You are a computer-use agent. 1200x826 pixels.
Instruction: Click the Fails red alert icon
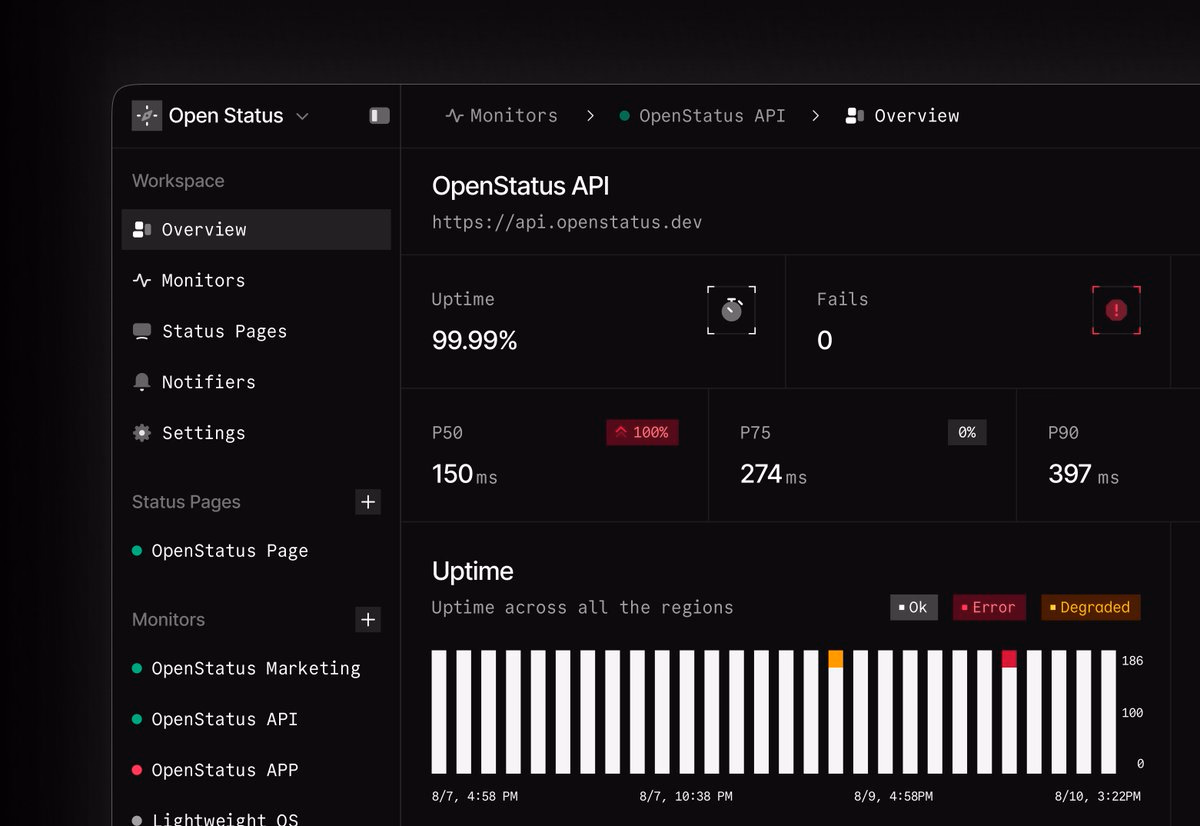point(1116,310)
